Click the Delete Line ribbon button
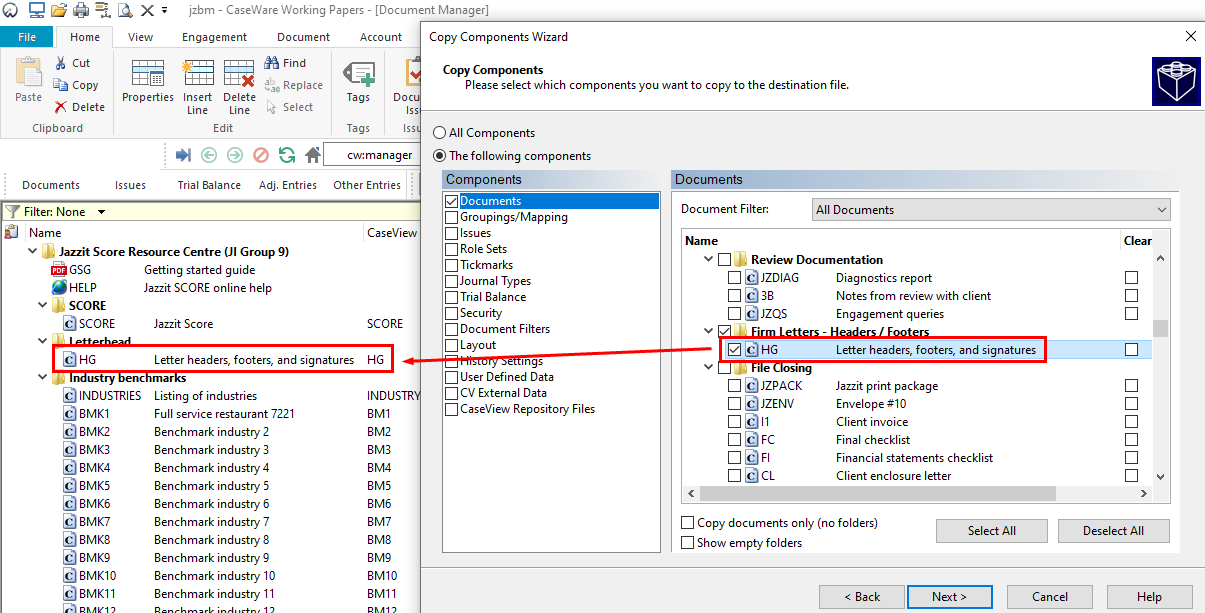1205x613 pixels. click(239, 87)
